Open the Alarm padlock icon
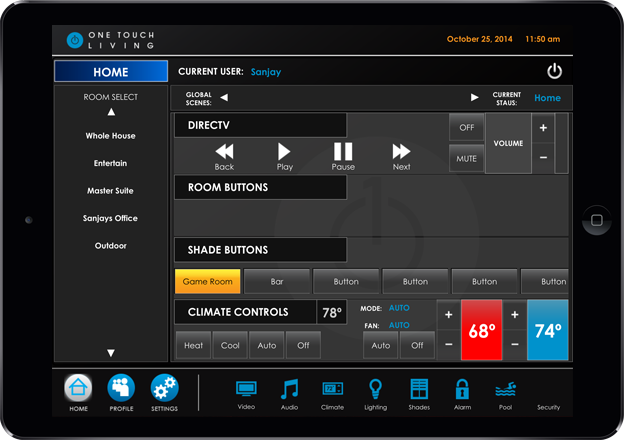The image size is (624, 440). click(462, 389)
